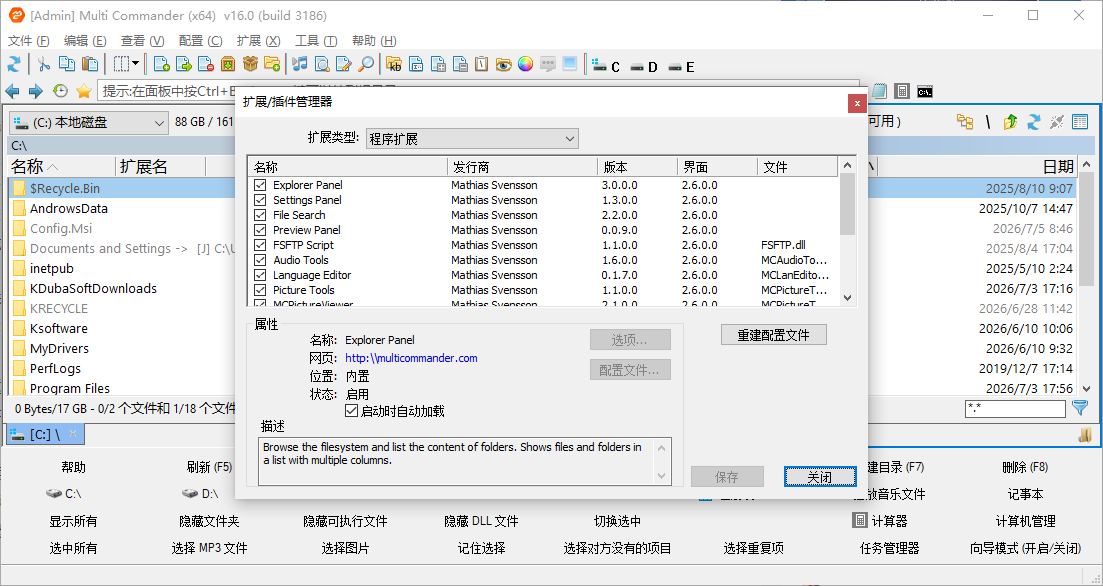
Task: Click the clipboard paste icon
Action: pos(89,65)
